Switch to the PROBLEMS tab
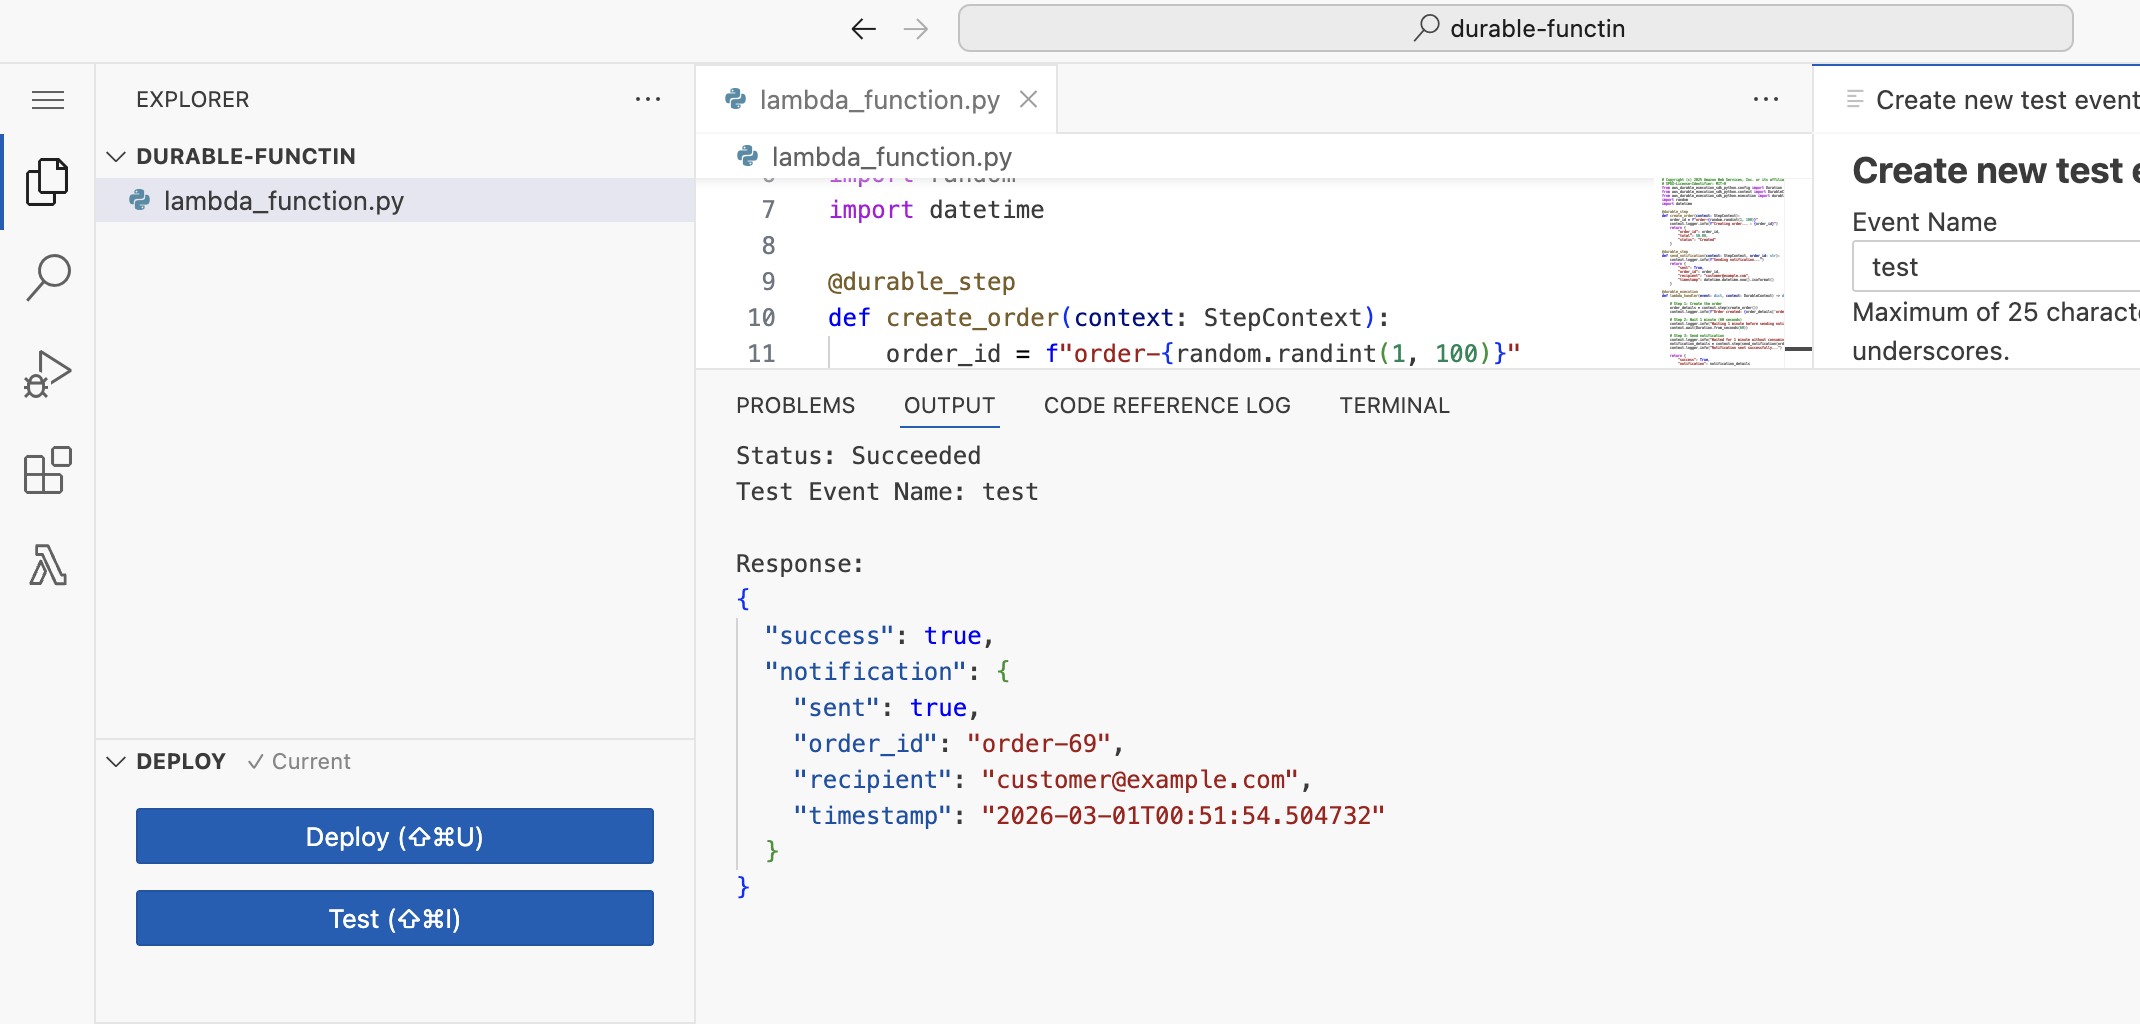Screen dimensions: 2140x1024 795,406
